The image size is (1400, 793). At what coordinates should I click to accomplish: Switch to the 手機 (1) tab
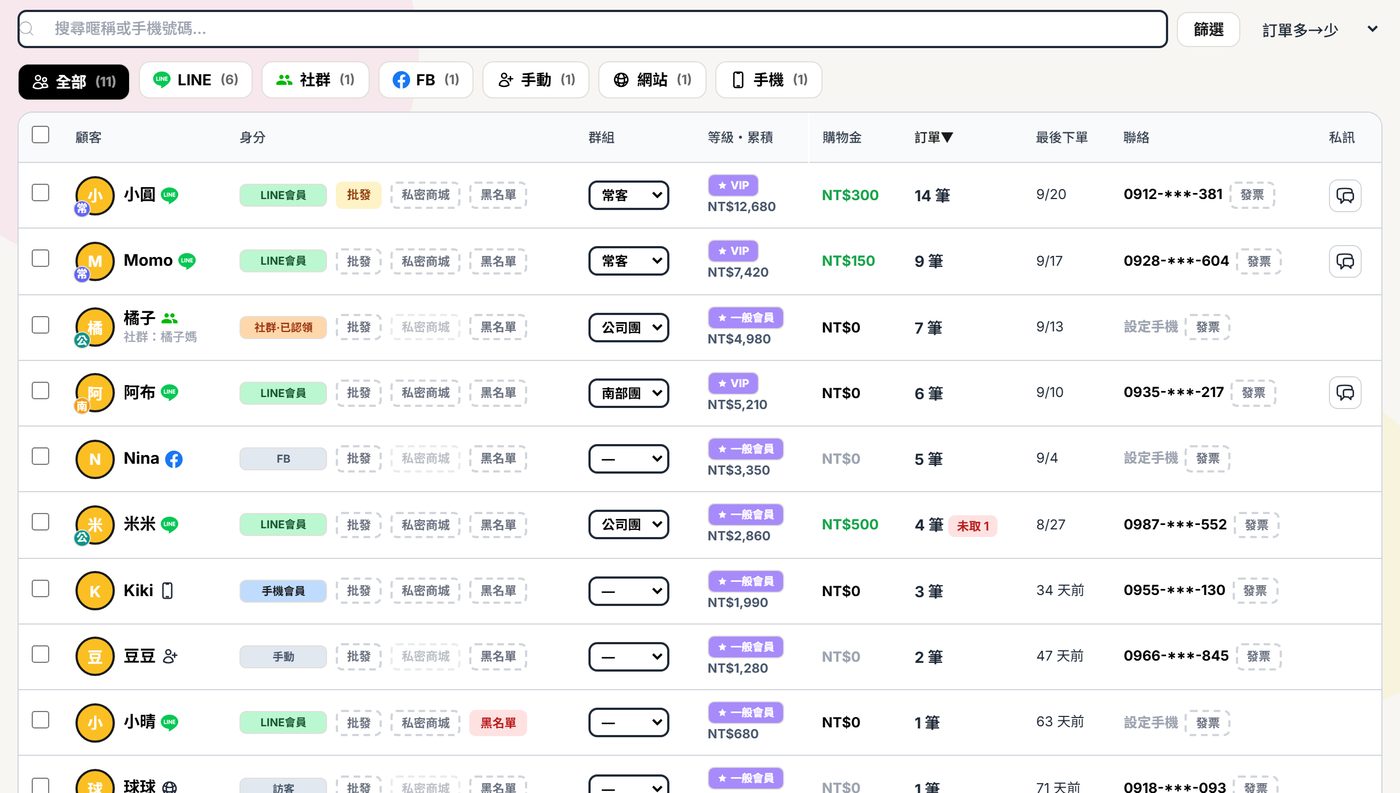coord(769,80)
